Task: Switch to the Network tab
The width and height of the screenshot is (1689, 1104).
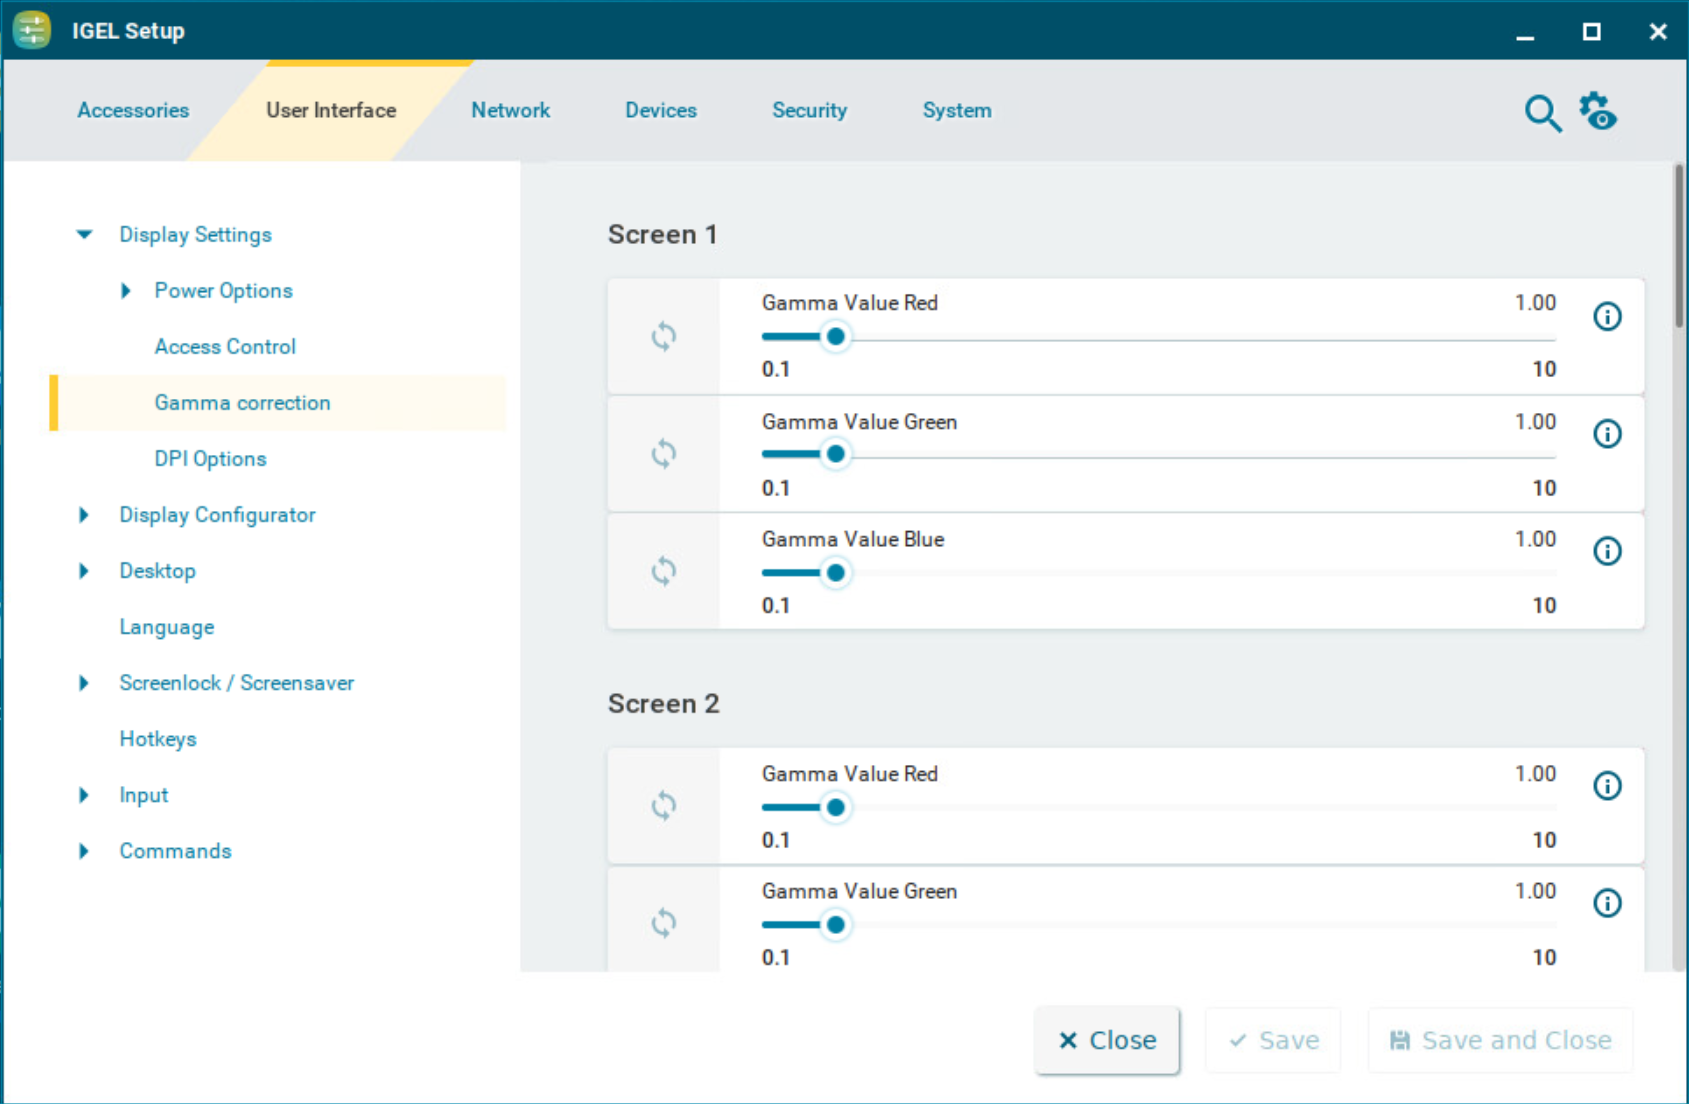Action: tap(510, 110)
